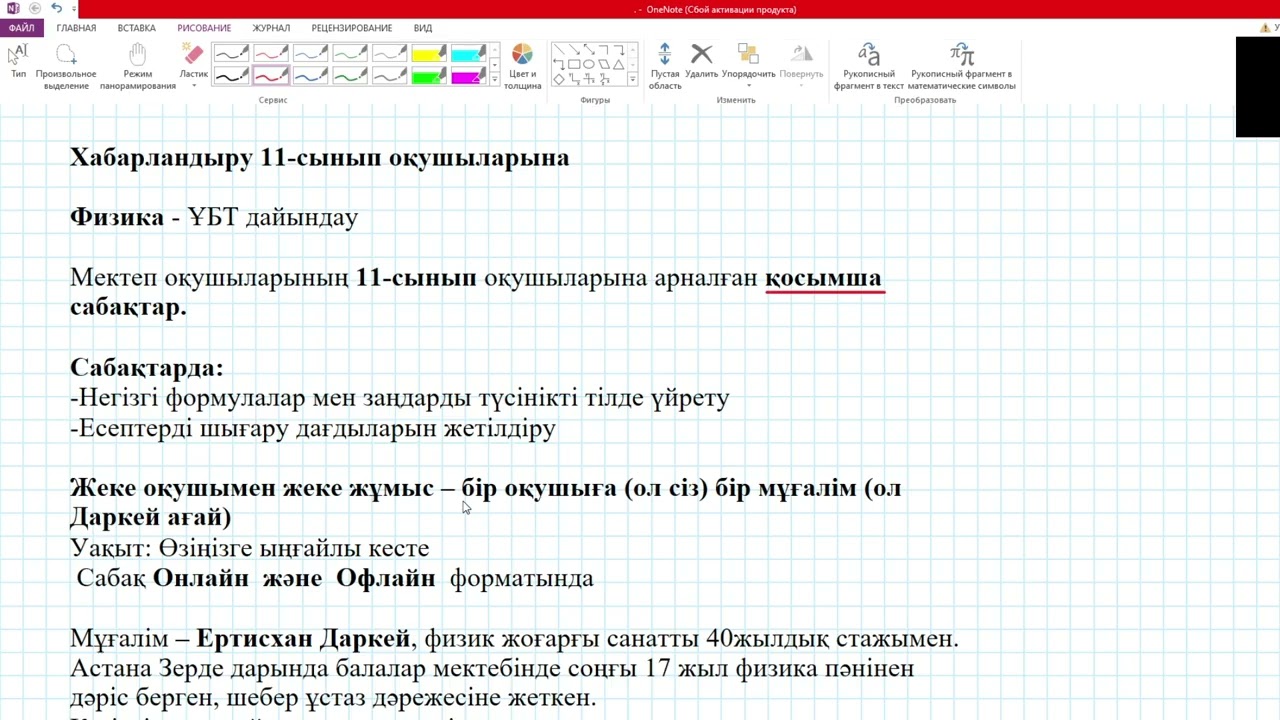Pick the thick red pen (selected)
This screenshot has height=720, width=1280.
click(x=271, y=76)
